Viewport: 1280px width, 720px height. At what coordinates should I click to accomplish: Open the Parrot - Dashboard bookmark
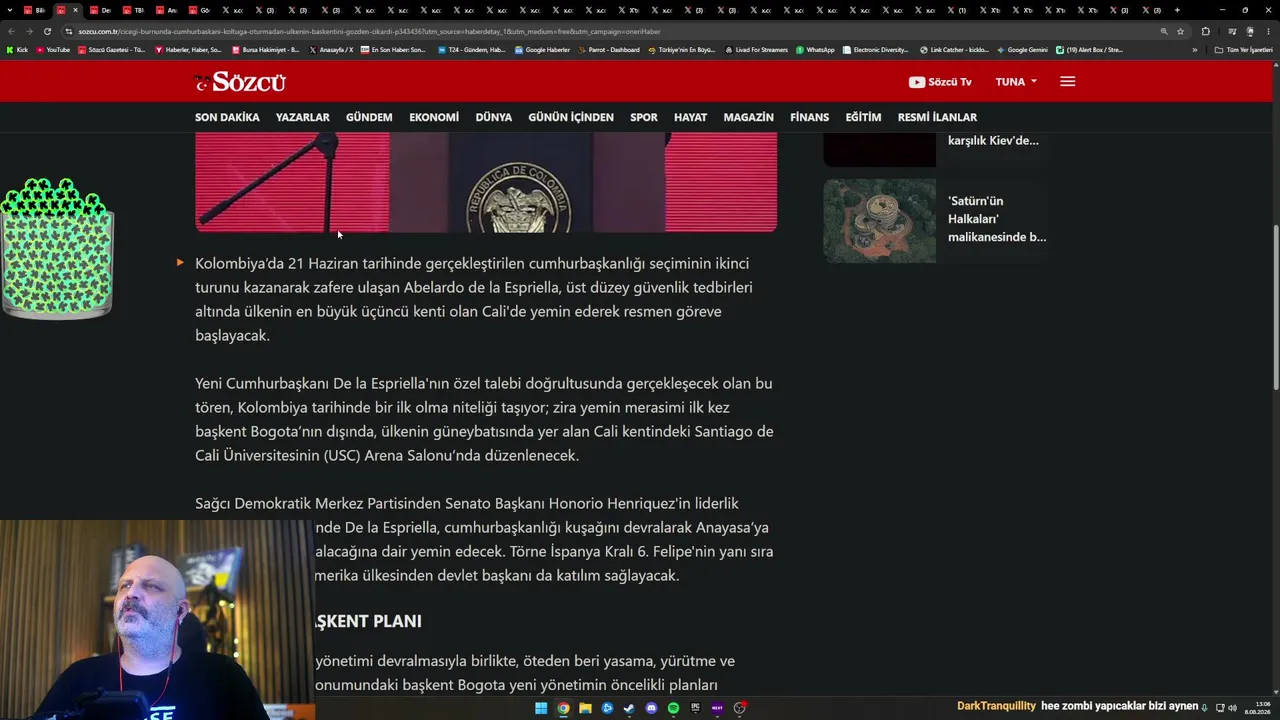click(x=609, y=49)
